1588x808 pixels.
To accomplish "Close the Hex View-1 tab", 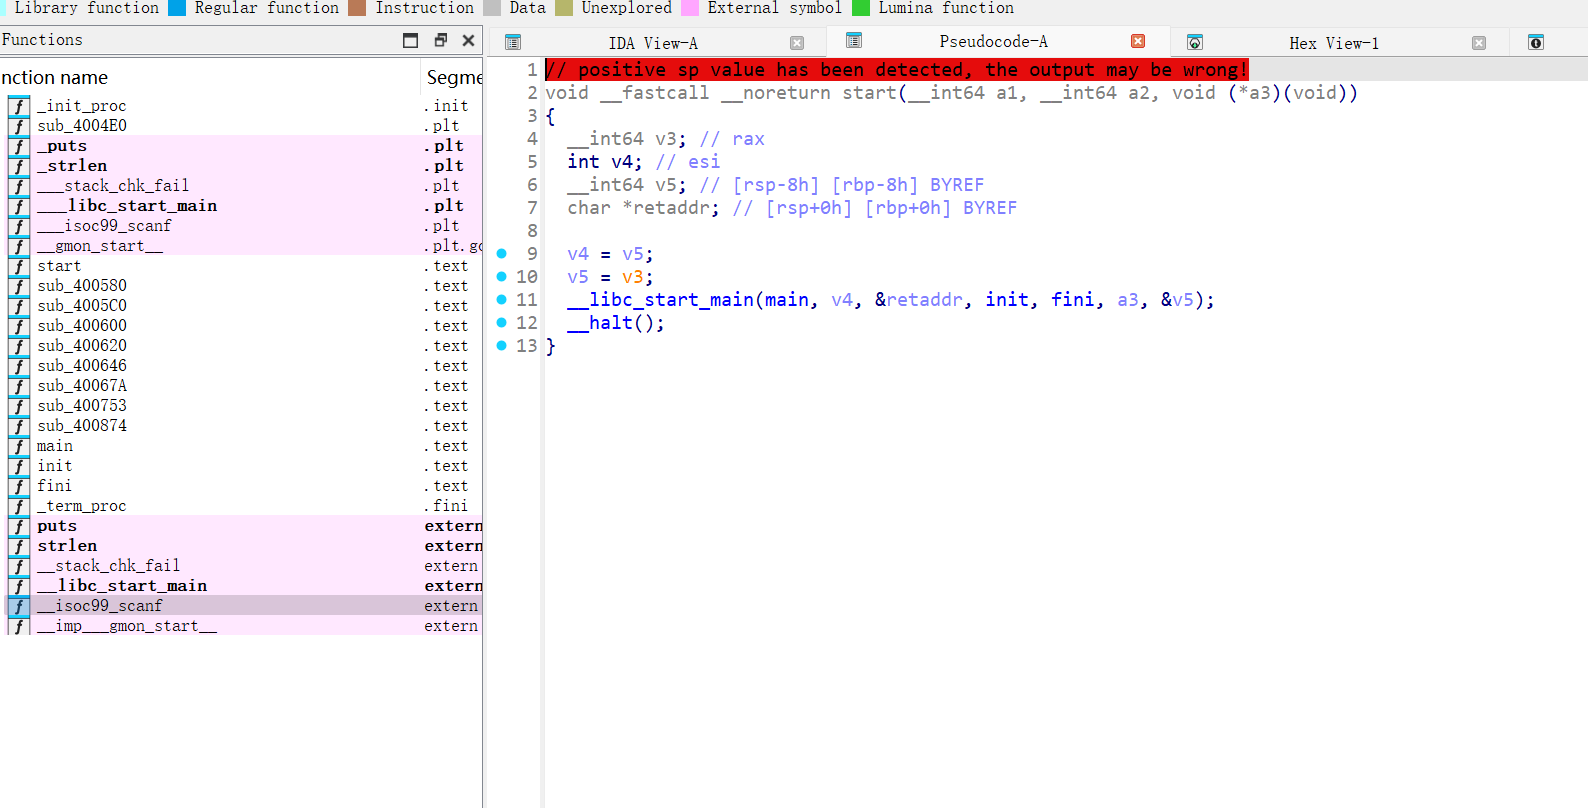I will click(1479, 43).
